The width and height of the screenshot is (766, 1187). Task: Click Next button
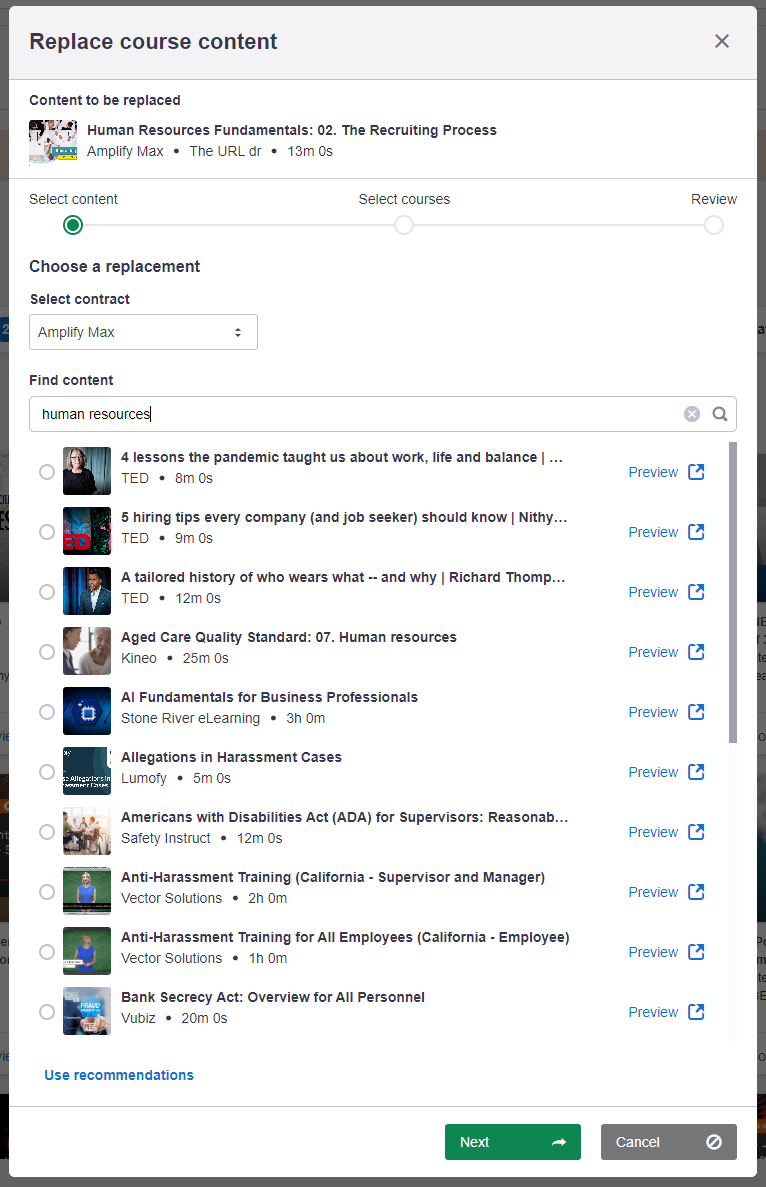(512, 1142)
